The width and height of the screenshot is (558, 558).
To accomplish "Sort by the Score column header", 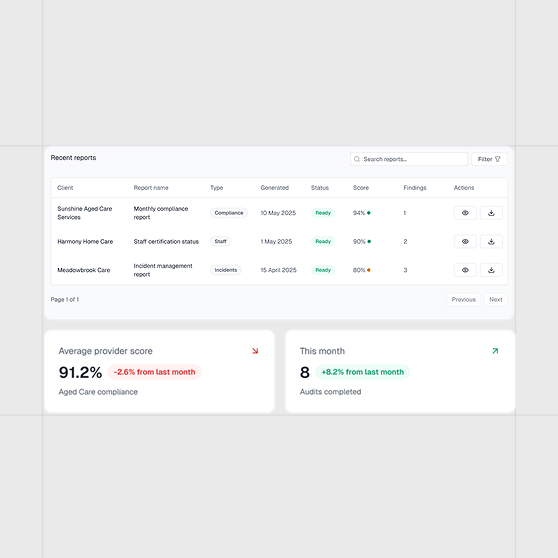I will point(360,188).
